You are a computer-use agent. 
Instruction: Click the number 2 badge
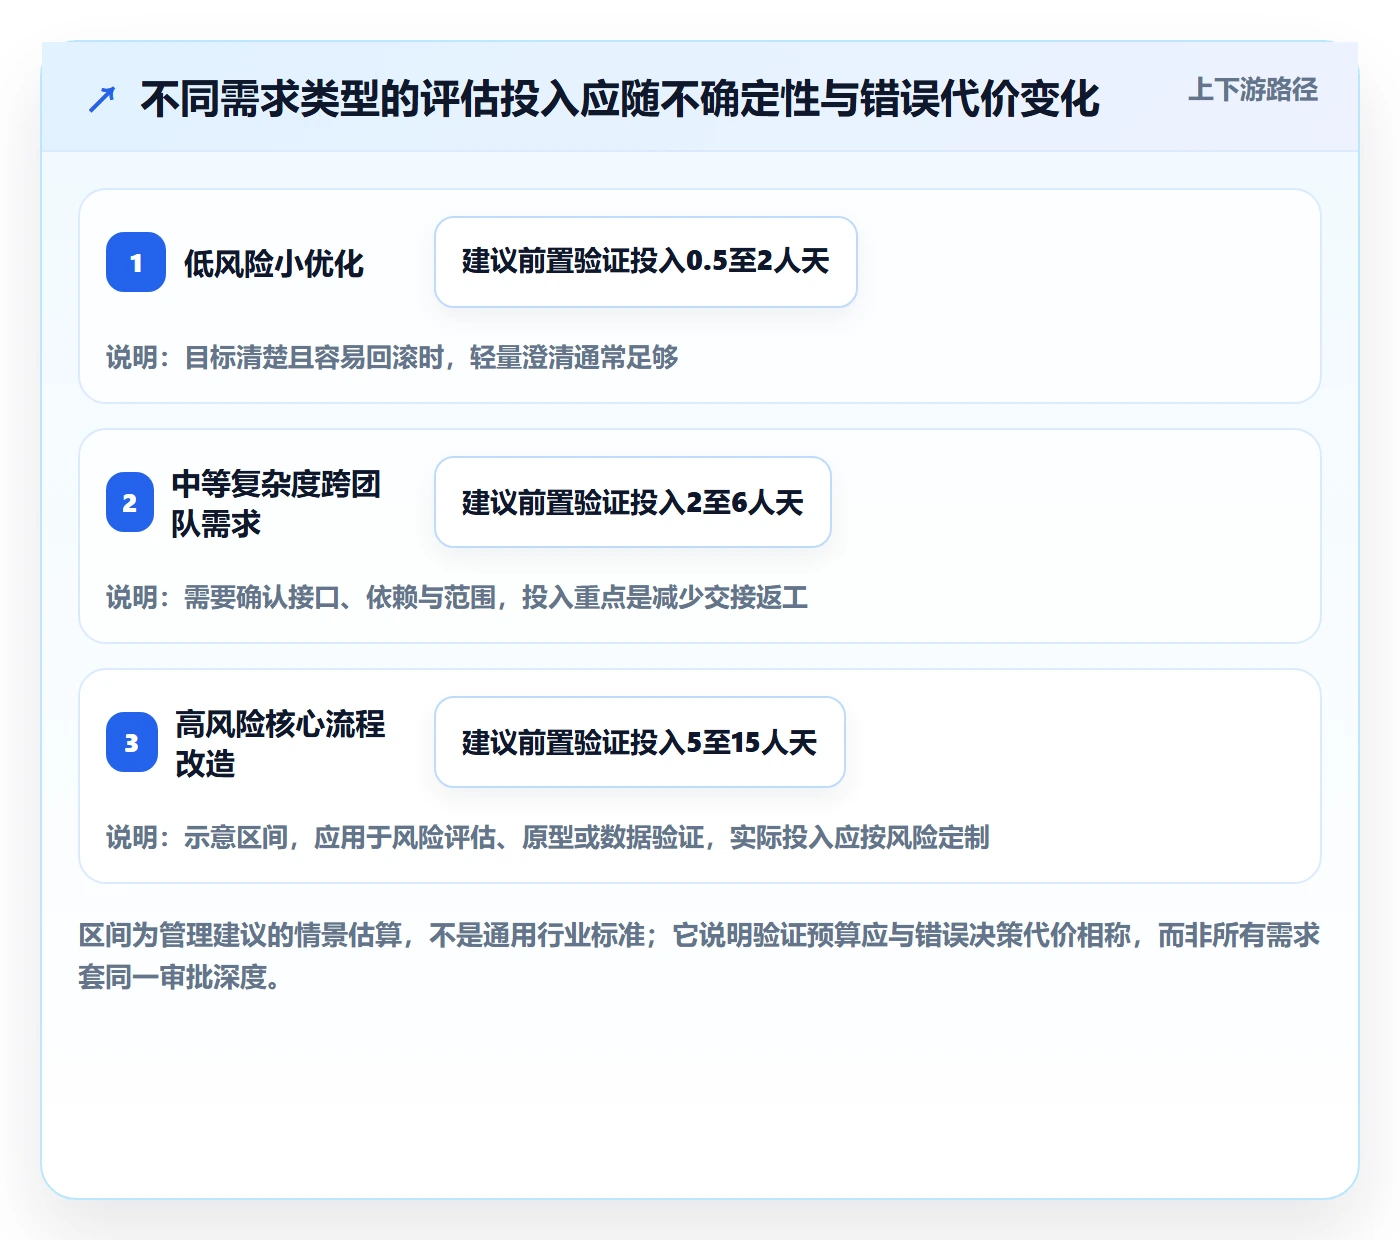pyautogui.click(x=130, y=502)
